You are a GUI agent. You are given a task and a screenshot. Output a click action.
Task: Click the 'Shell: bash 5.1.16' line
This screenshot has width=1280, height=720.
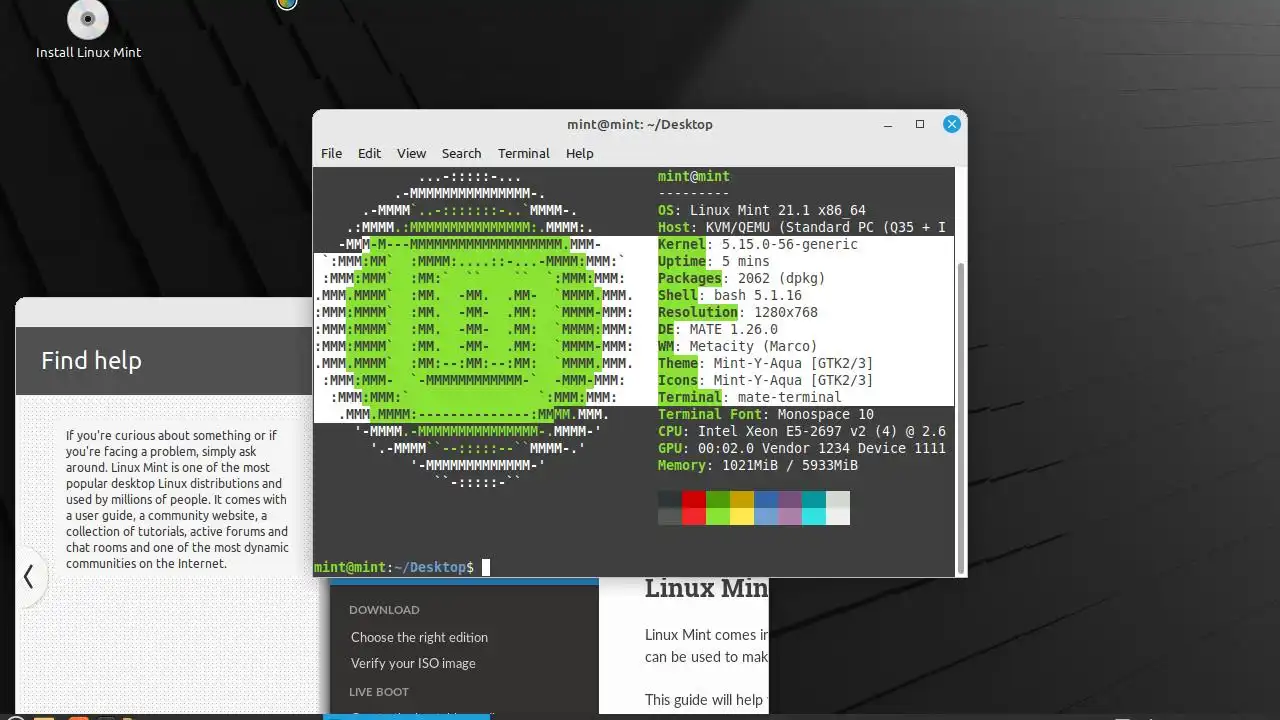(x=730, y=295)
